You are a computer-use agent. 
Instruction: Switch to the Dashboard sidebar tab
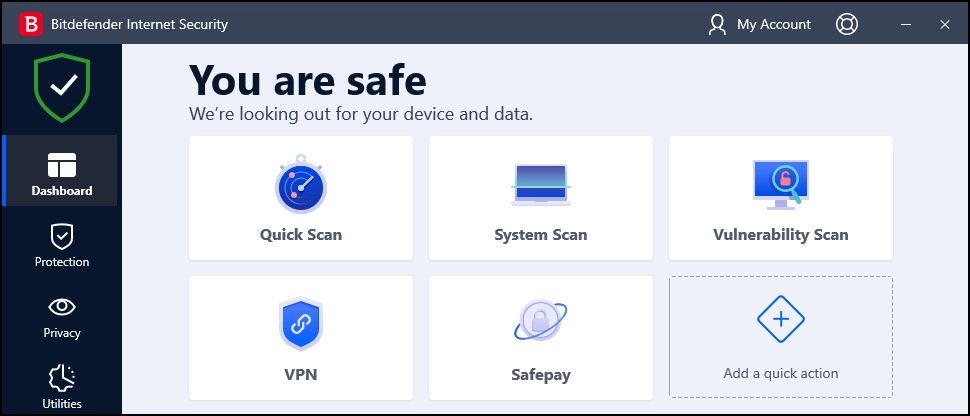pyautogui.click(x=60, y=170)
